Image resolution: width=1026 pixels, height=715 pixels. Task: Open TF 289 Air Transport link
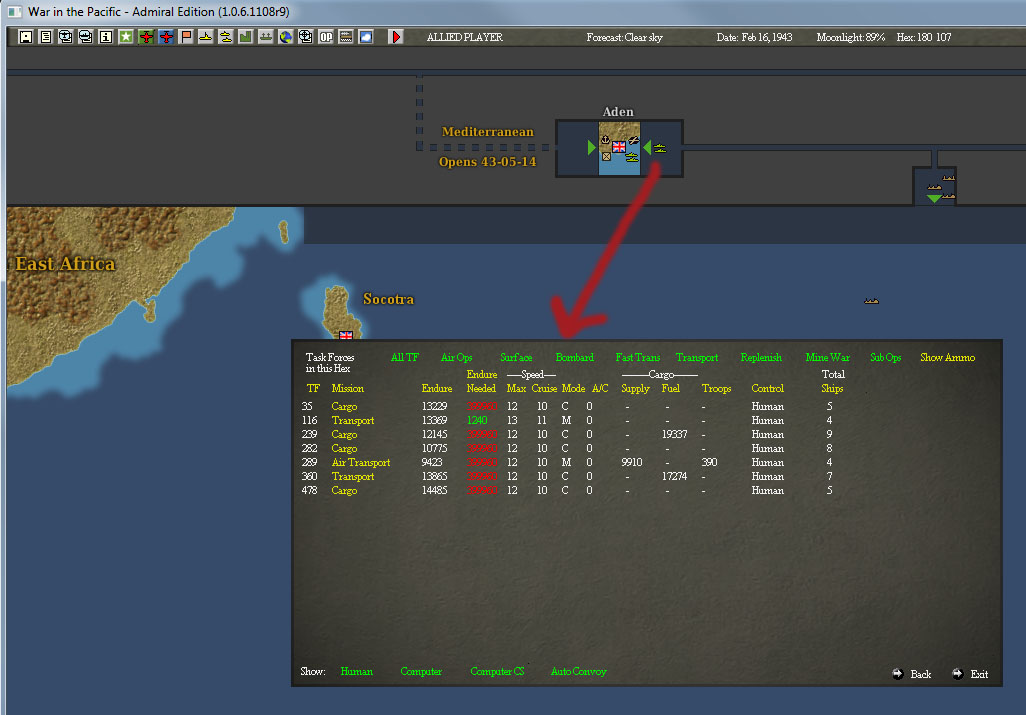coord(361,462)
